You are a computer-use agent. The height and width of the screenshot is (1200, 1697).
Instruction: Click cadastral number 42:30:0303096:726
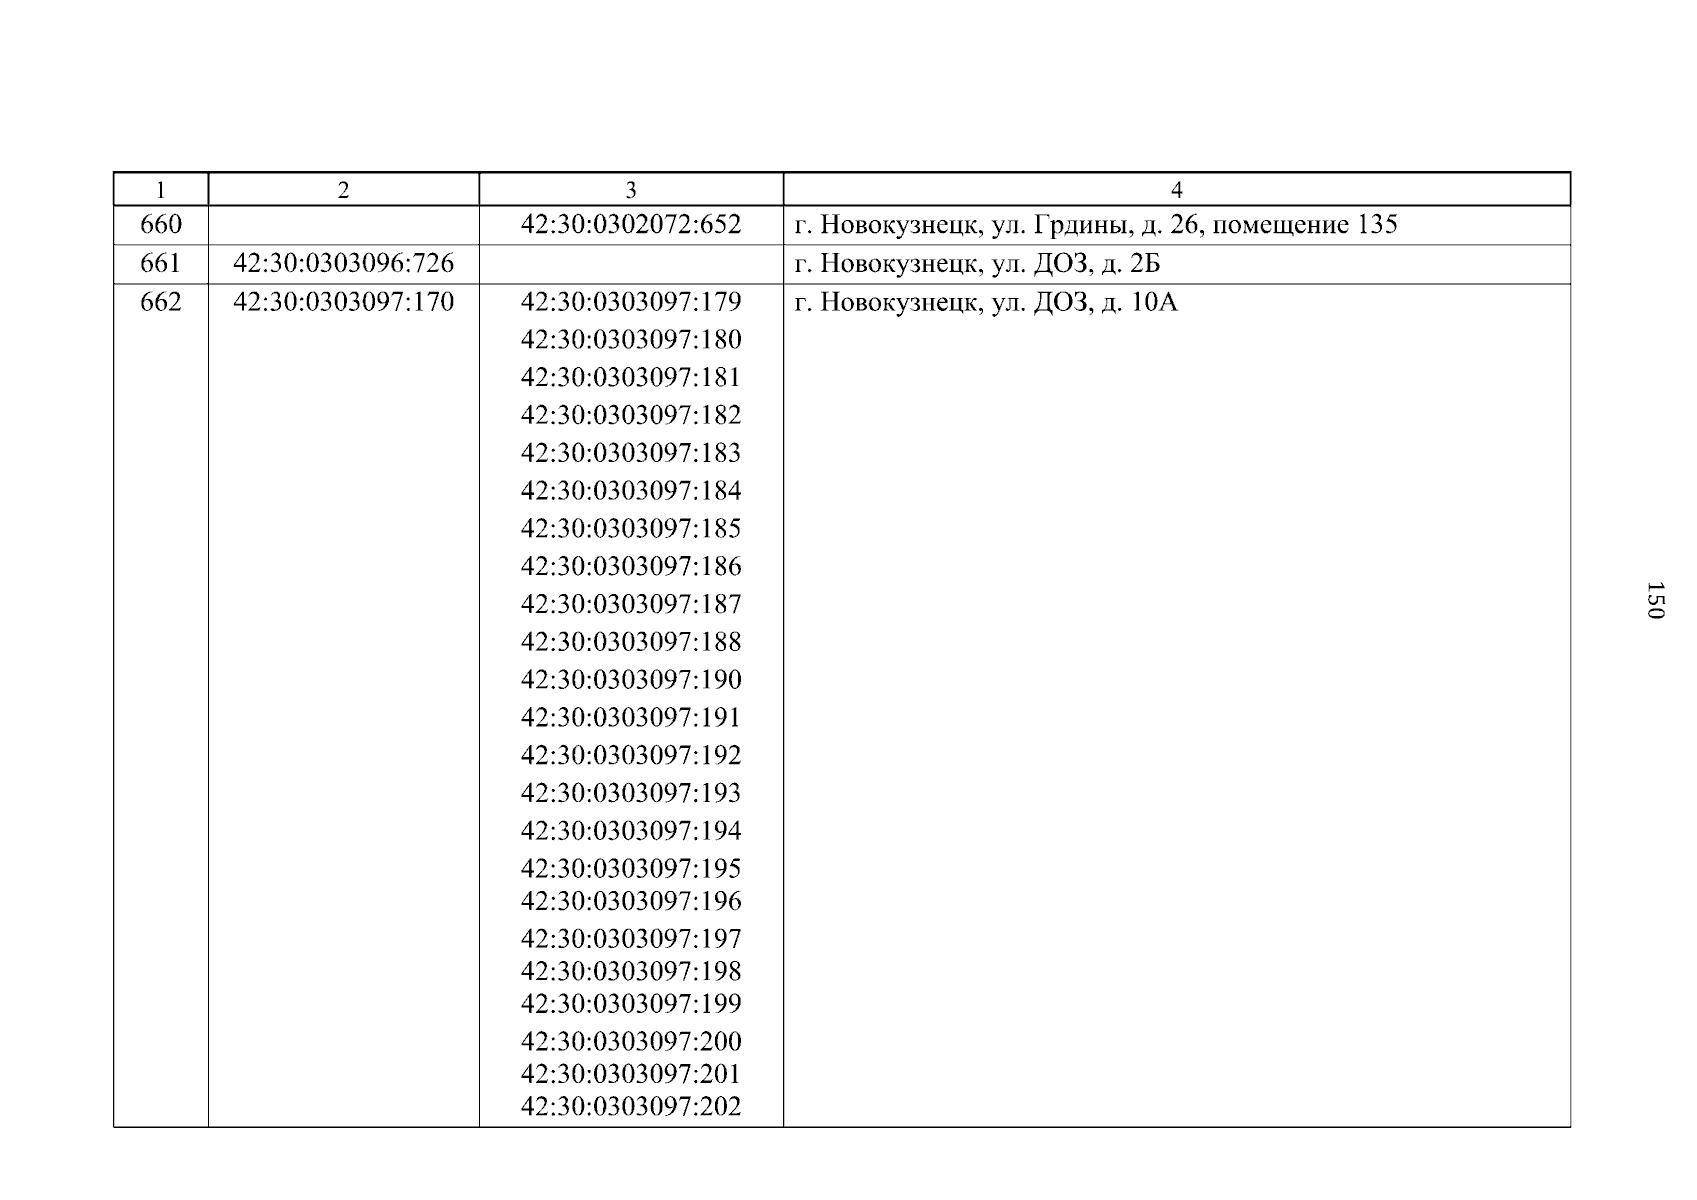(x=343, y=264)
